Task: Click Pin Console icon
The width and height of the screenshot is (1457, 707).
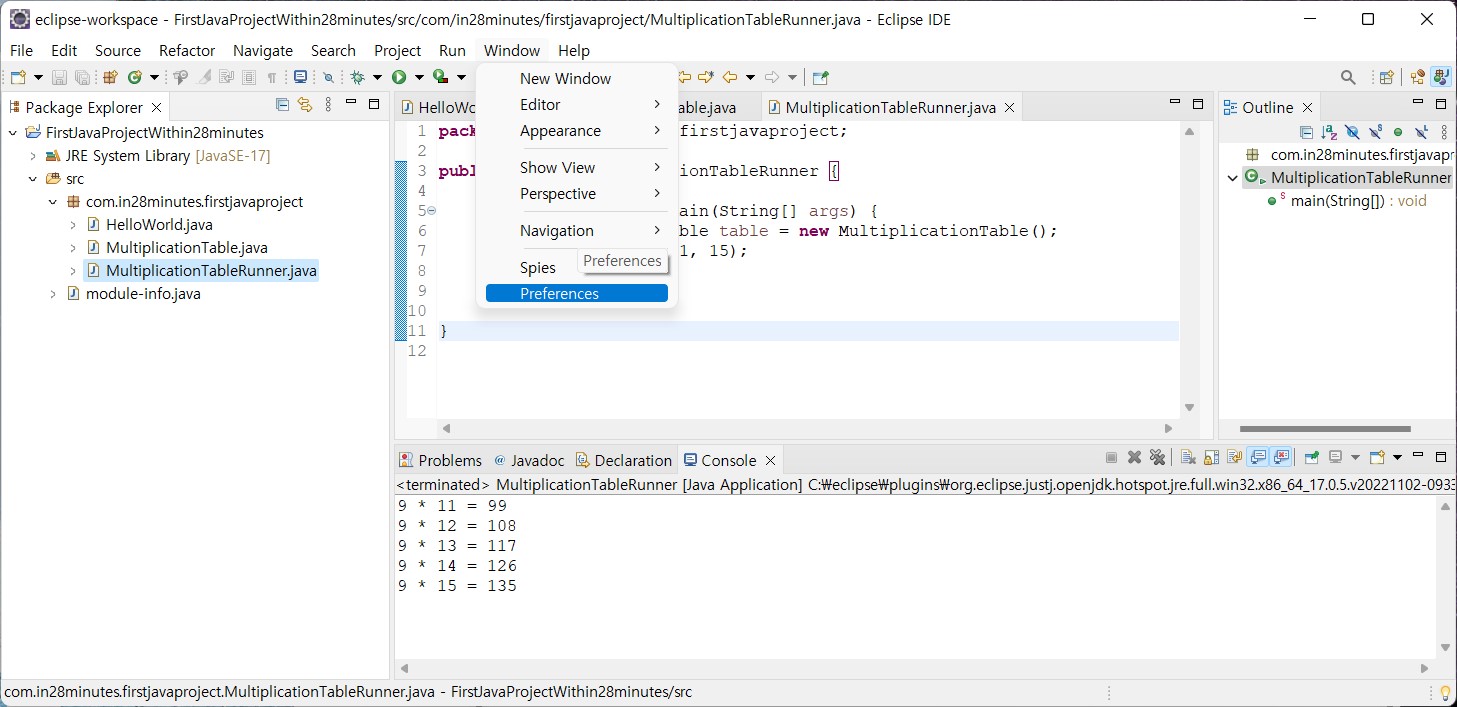Action: pos(1312,458)
